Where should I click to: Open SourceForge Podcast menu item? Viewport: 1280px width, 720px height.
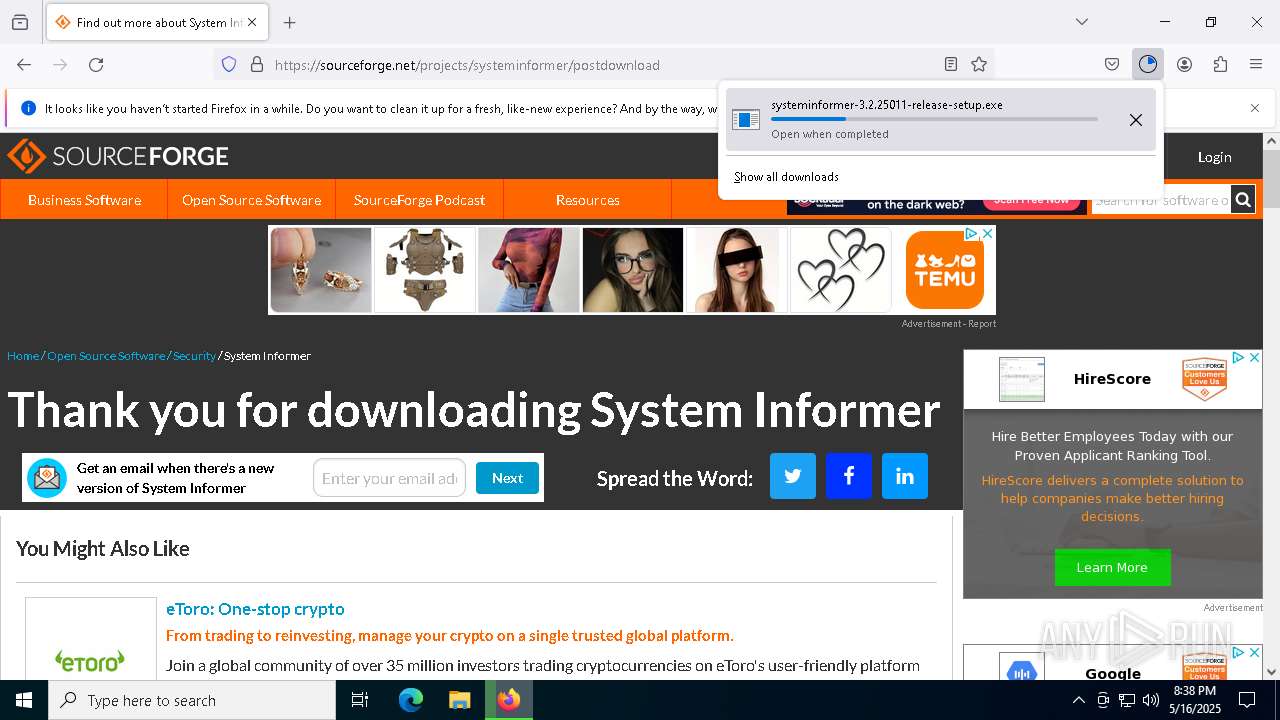420,200
